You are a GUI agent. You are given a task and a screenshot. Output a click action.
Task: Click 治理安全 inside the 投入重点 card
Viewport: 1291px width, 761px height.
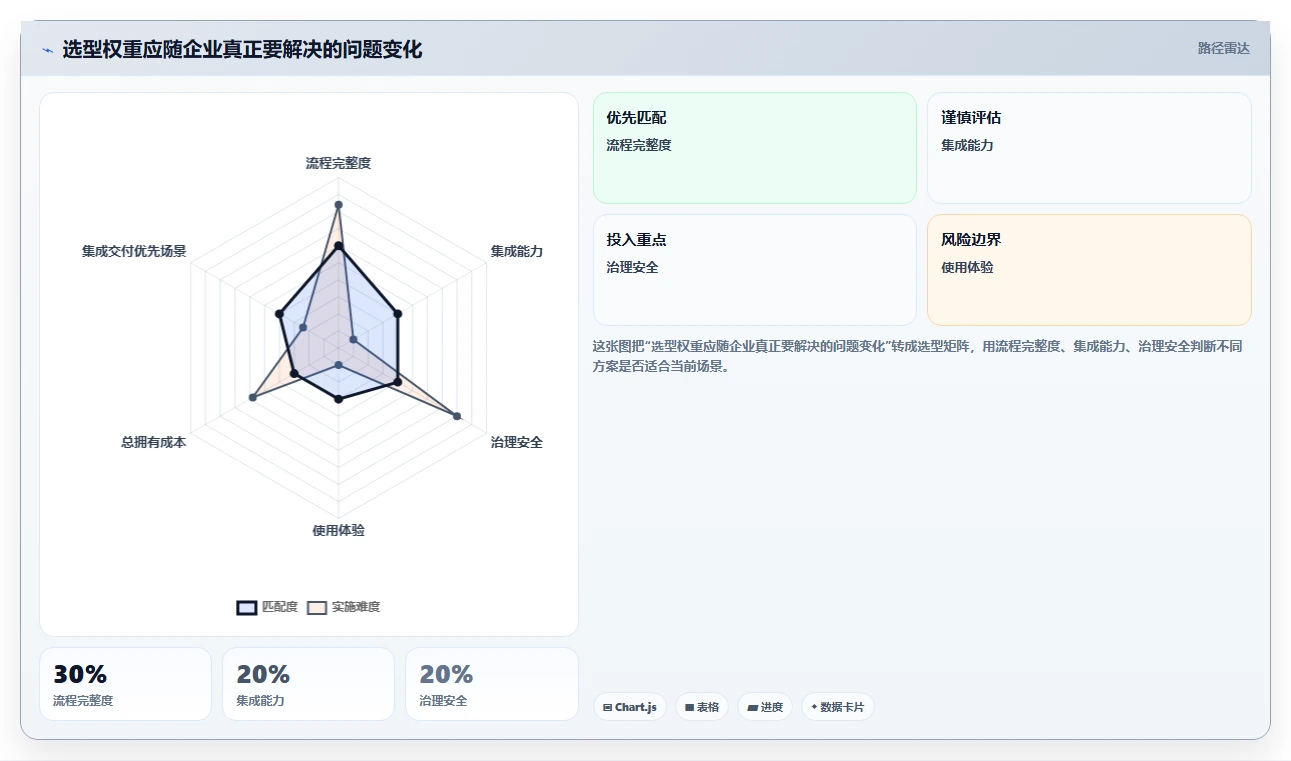click(632, 267)
